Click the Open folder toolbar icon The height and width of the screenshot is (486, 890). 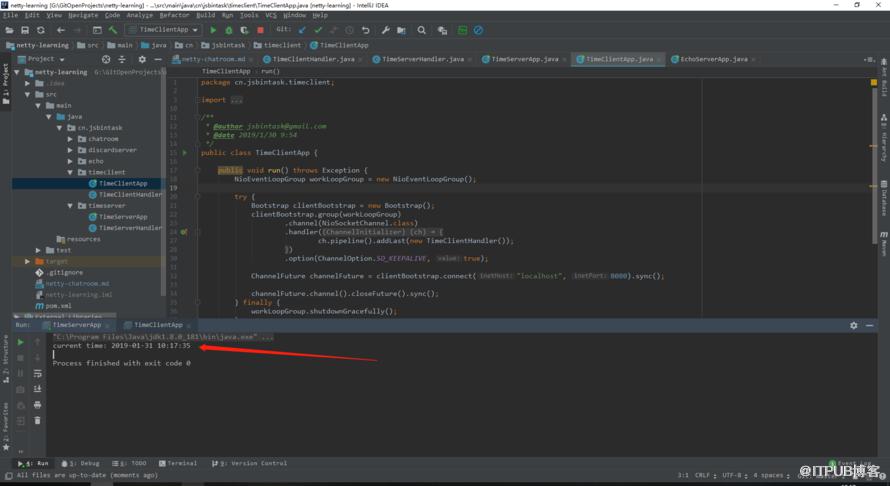[9, 30]
